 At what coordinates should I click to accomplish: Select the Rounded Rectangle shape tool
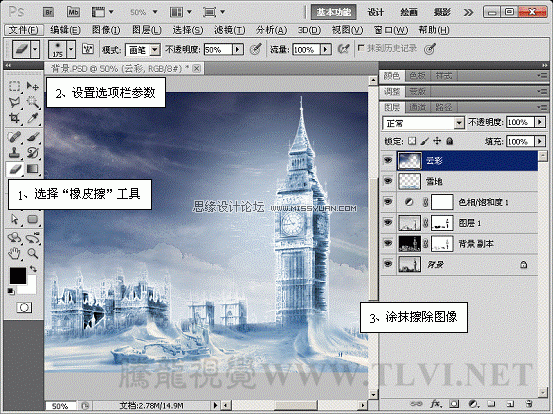tap(32, 219)
